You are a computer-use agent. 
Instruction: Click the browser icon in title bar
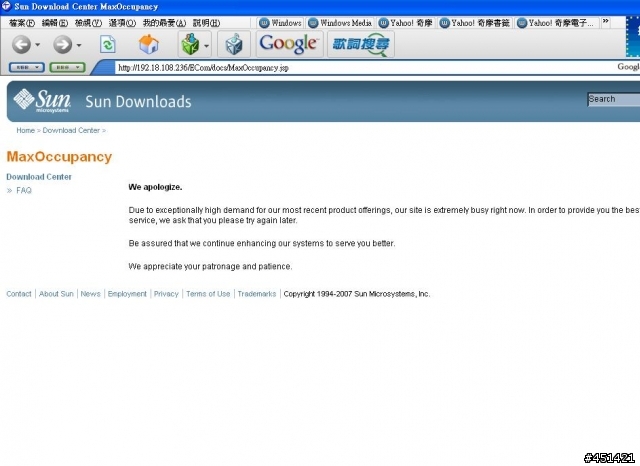click(6, 6)
